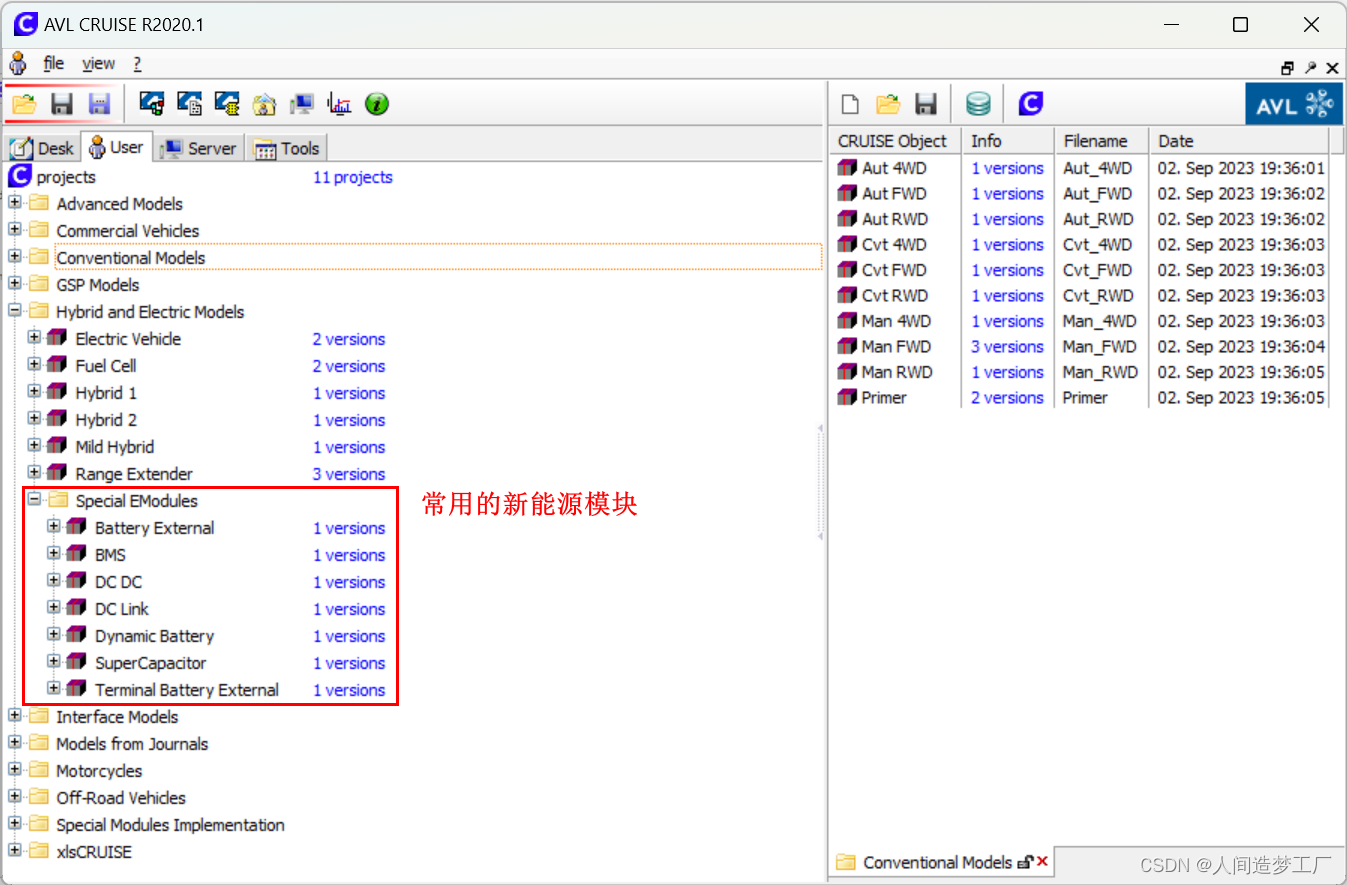The image size is (1347, 885).
Task: Click the green database cylinder icon
Action: coord(978,103)
